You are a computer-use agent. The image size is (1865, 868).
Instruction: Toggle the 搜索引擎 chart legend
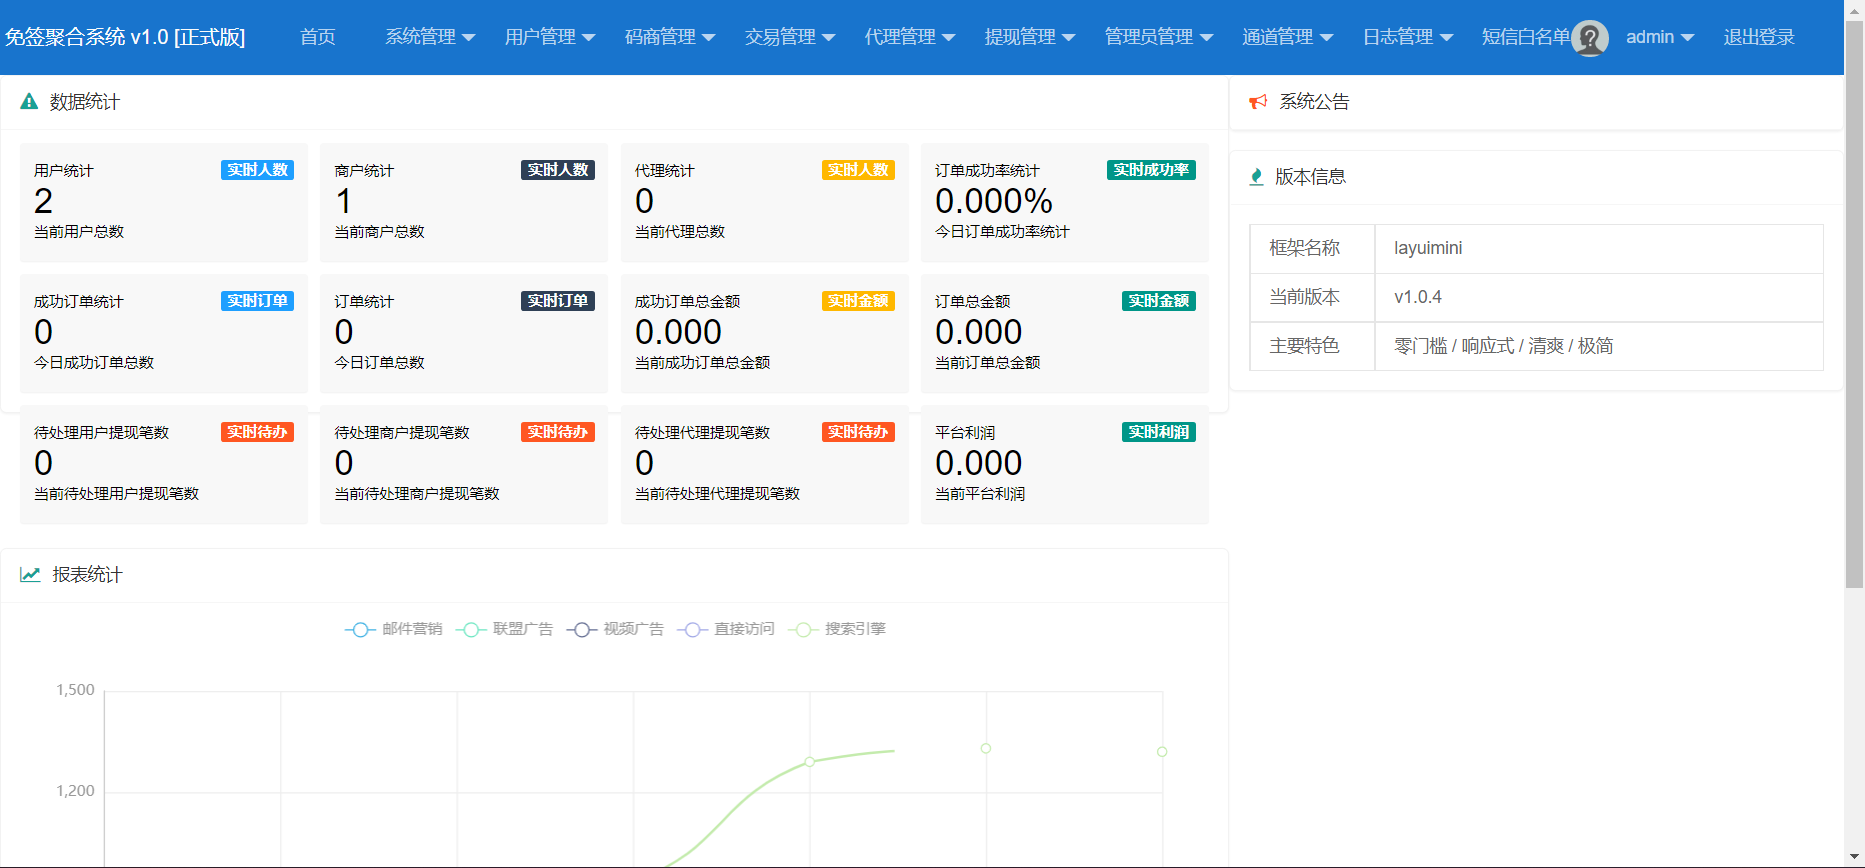click(837, 629)
